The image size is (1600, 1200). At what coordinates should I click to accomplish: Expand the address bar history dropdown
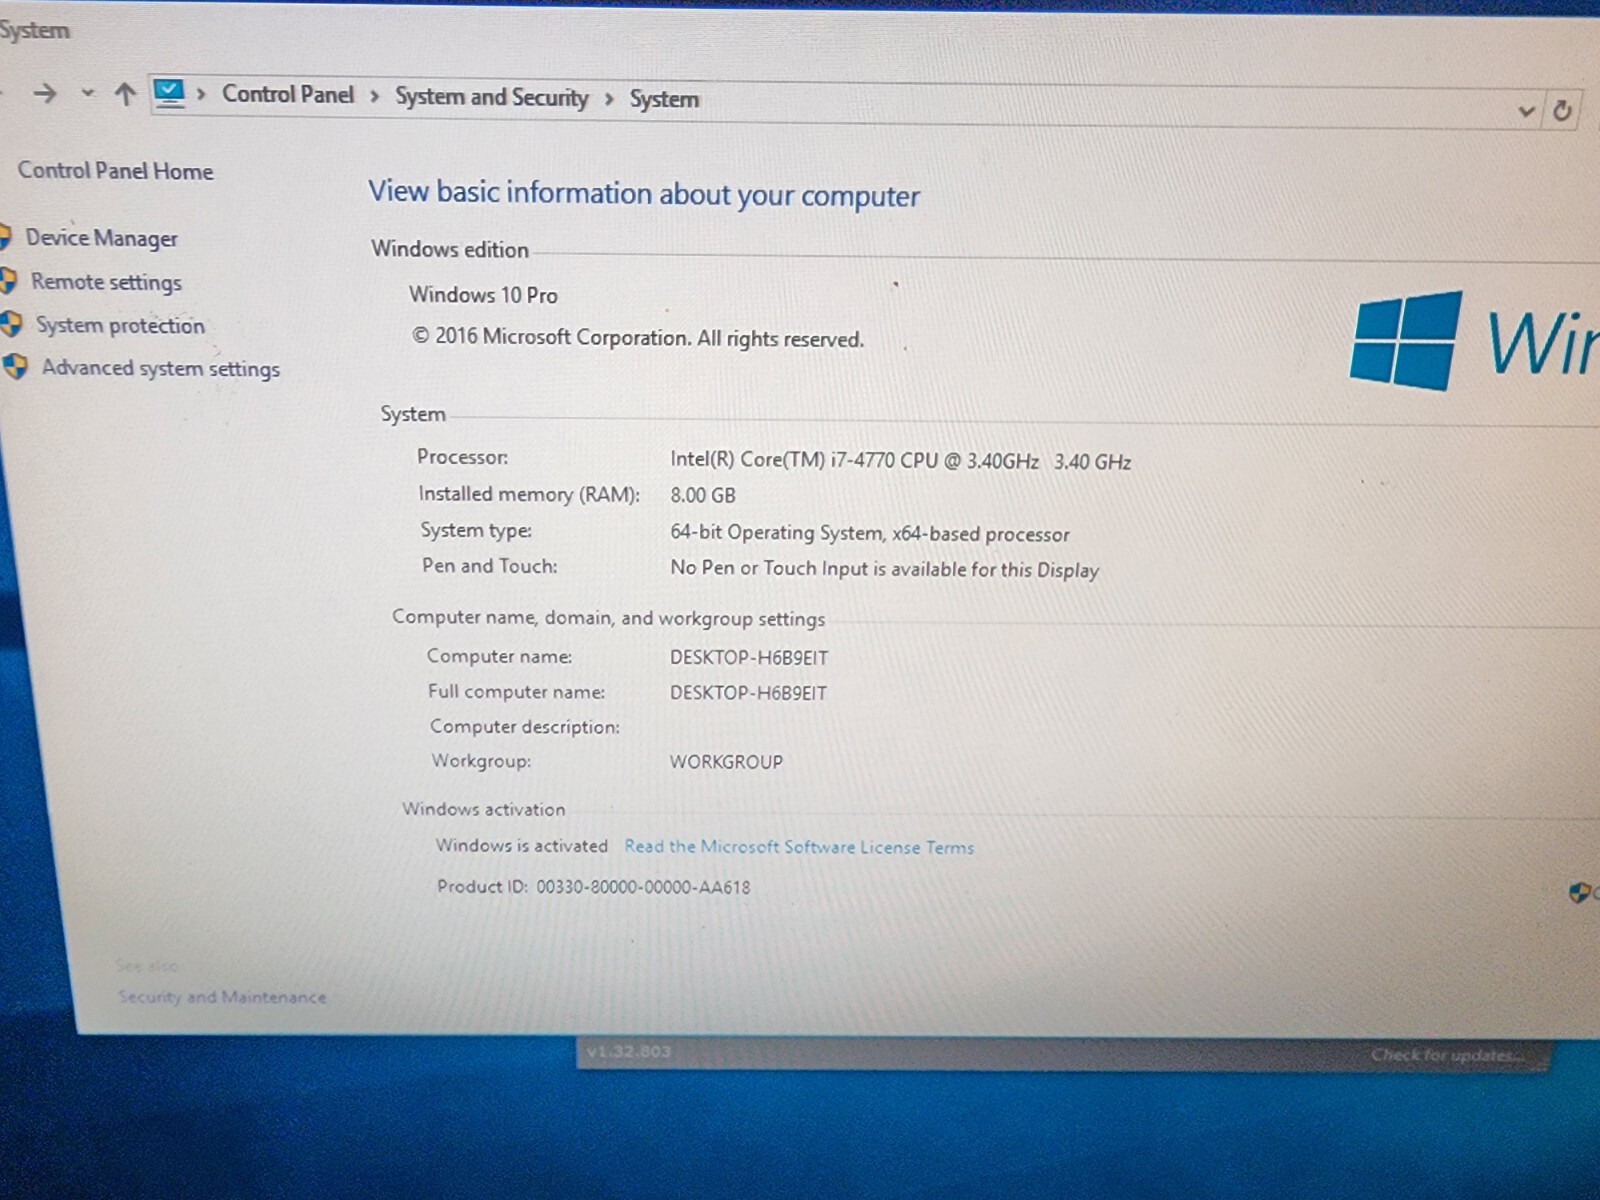(1526, 110)
